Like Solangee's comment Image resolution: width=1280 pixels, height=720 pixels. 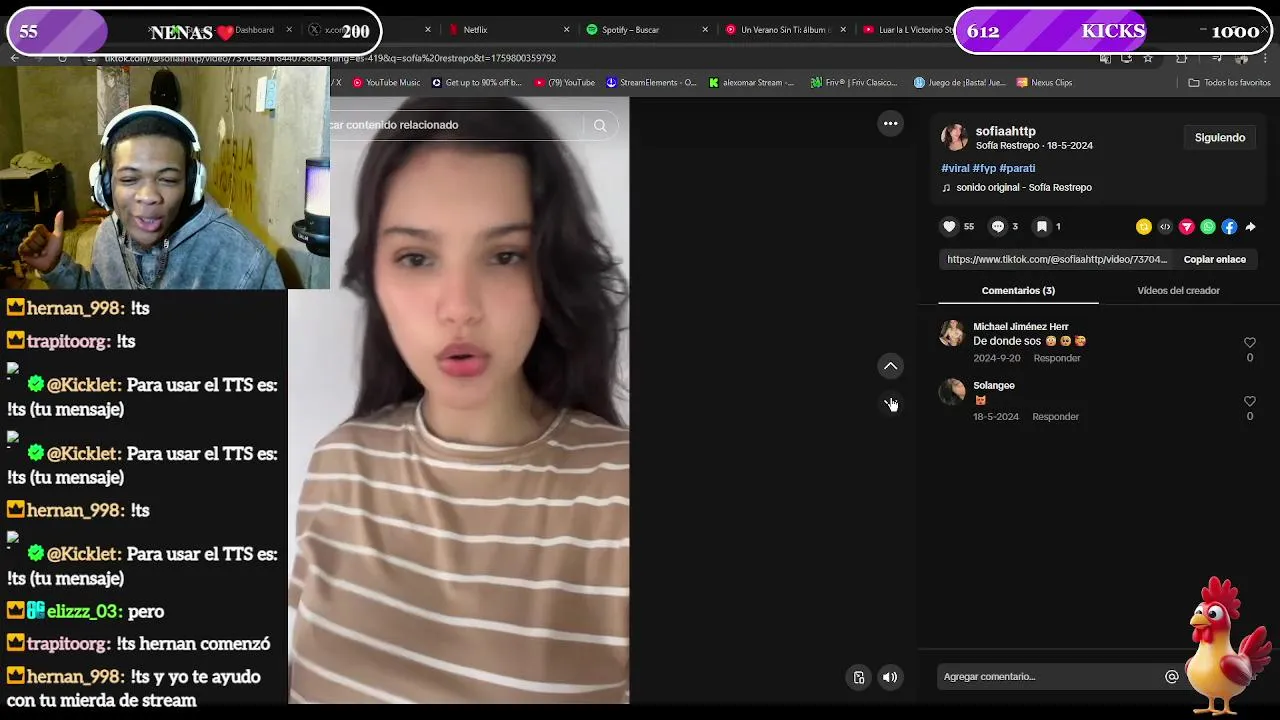1249,401
